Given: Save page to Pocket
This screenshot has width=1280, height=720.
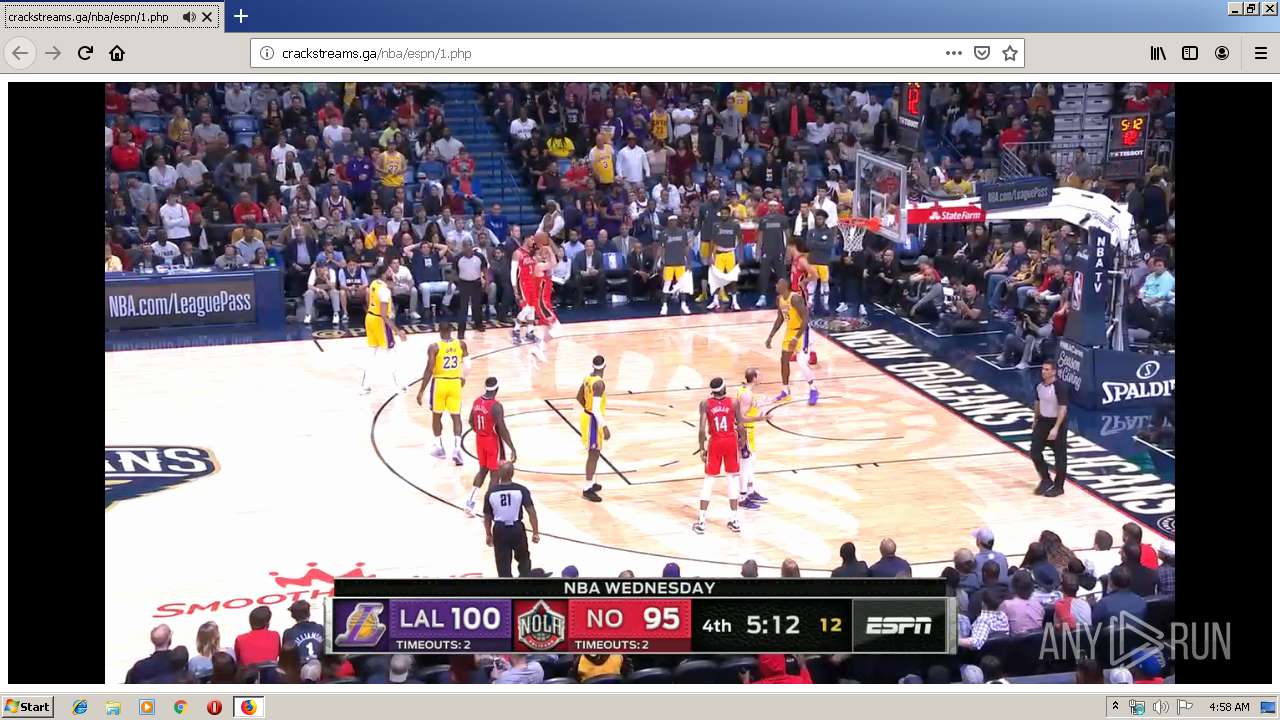Looking at the screenshot, I should tap(982, 53).
